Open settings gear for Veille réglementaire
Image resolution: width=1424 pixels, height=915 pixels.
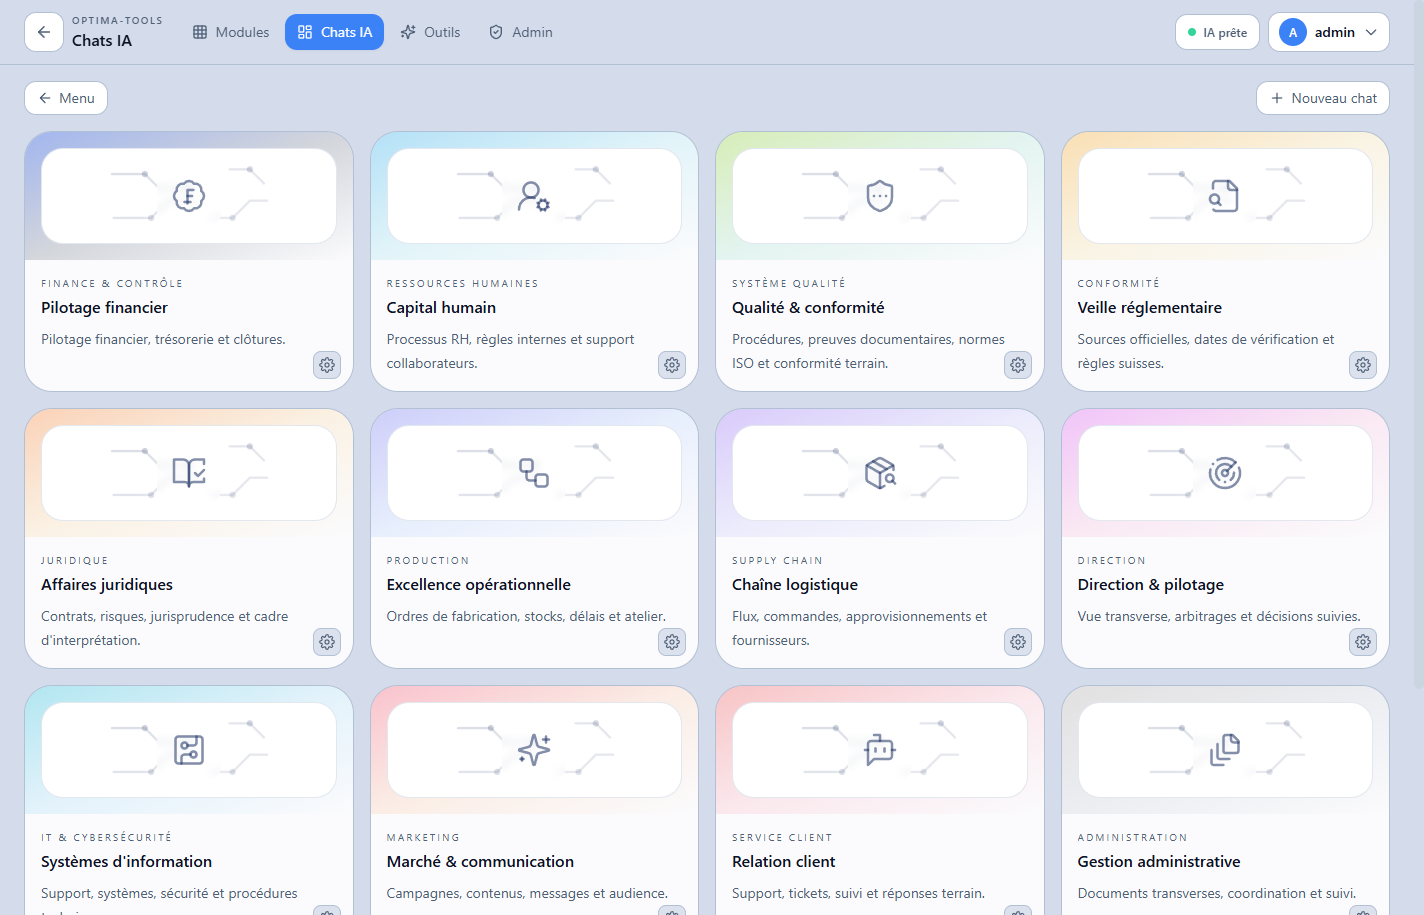[x=1363, y=365]
